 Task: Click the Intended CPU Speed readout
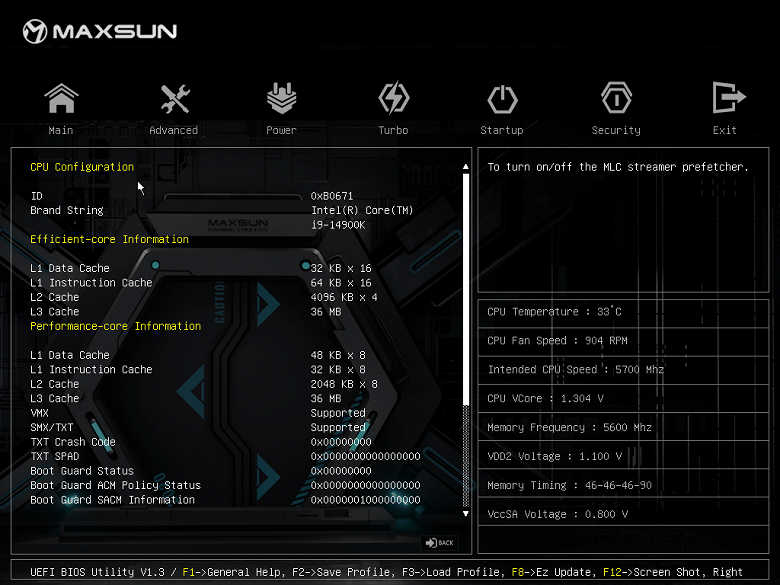[x=576, y=370]
